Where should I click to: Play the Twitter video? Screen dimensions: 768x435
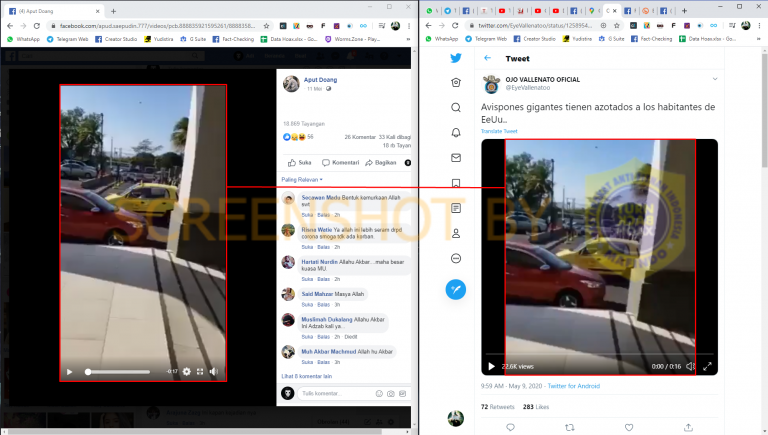coord(491,366)
